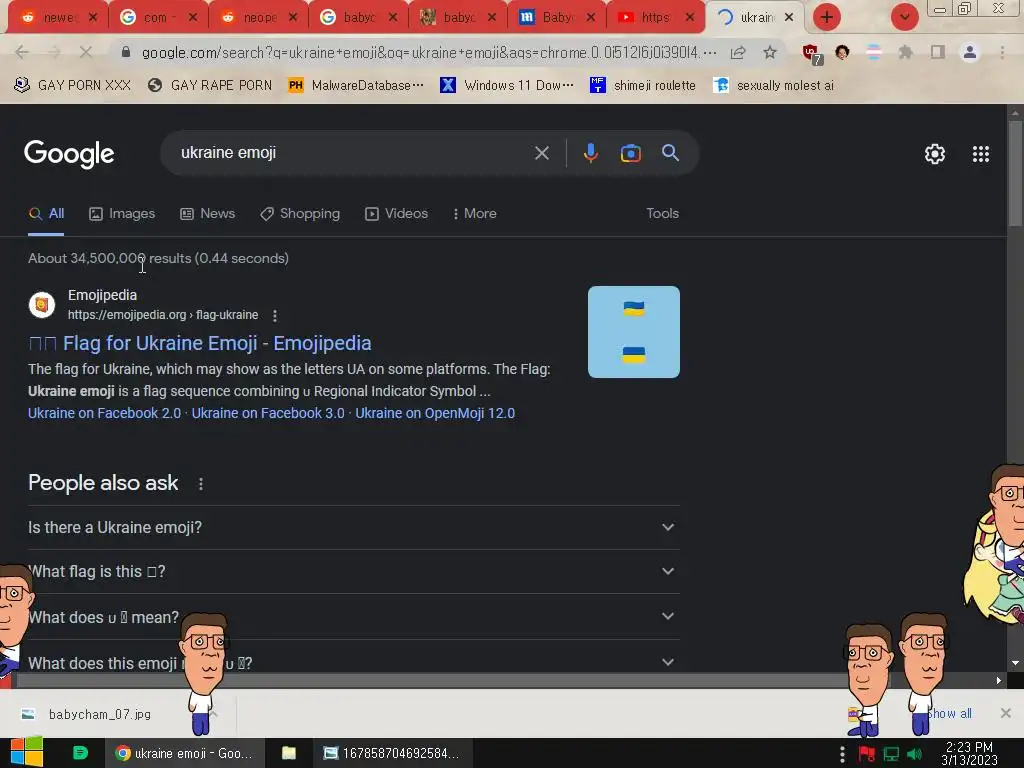Viewport: 1024px width, 768px height.
Task: Switch to the Videos results tab
Action: [396, 214]
